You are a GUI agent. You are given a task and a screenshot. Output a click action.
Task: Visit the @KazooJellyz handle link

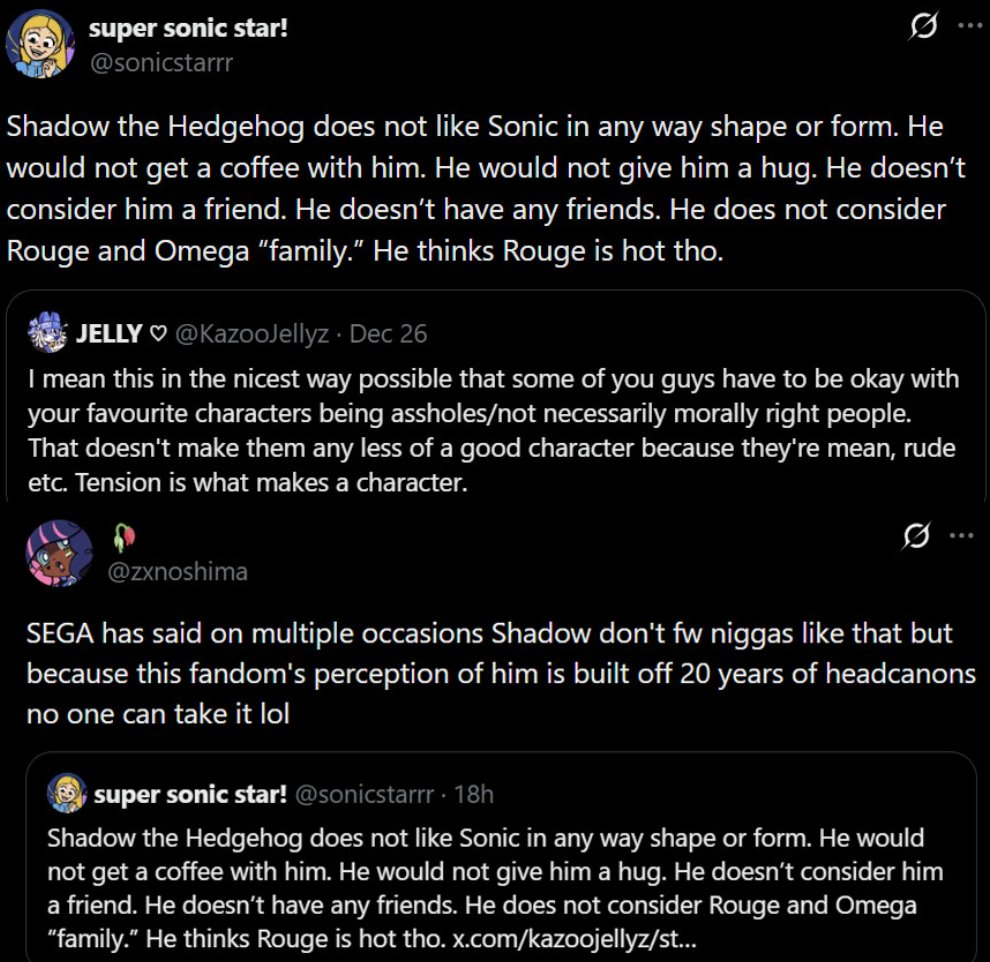(251, 334)
